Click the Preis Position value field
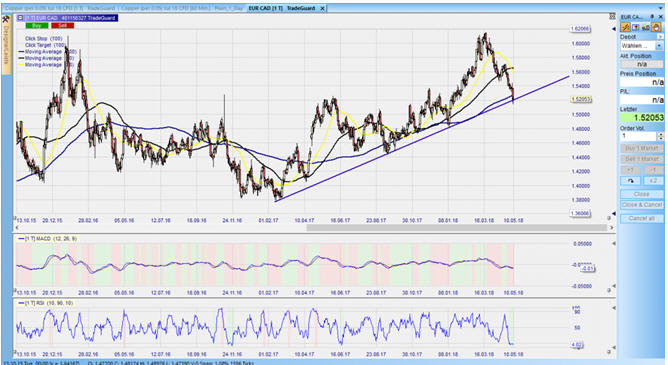 (x=642, y=82)
